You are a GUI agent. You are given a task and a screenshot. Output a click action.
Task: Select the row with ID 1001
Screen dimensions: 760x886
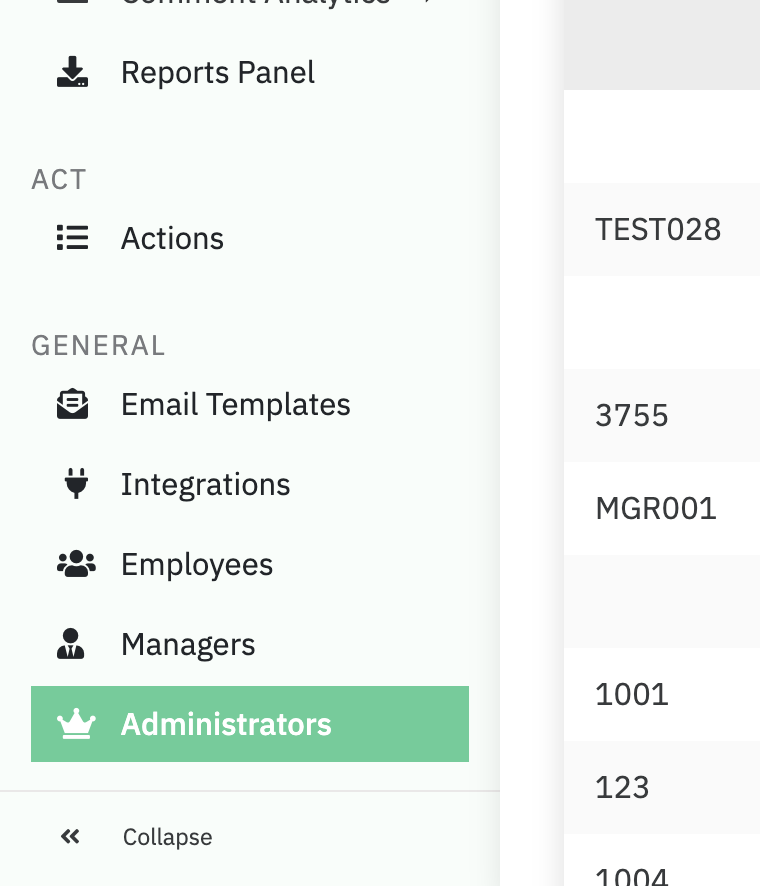tap(631, 694)
